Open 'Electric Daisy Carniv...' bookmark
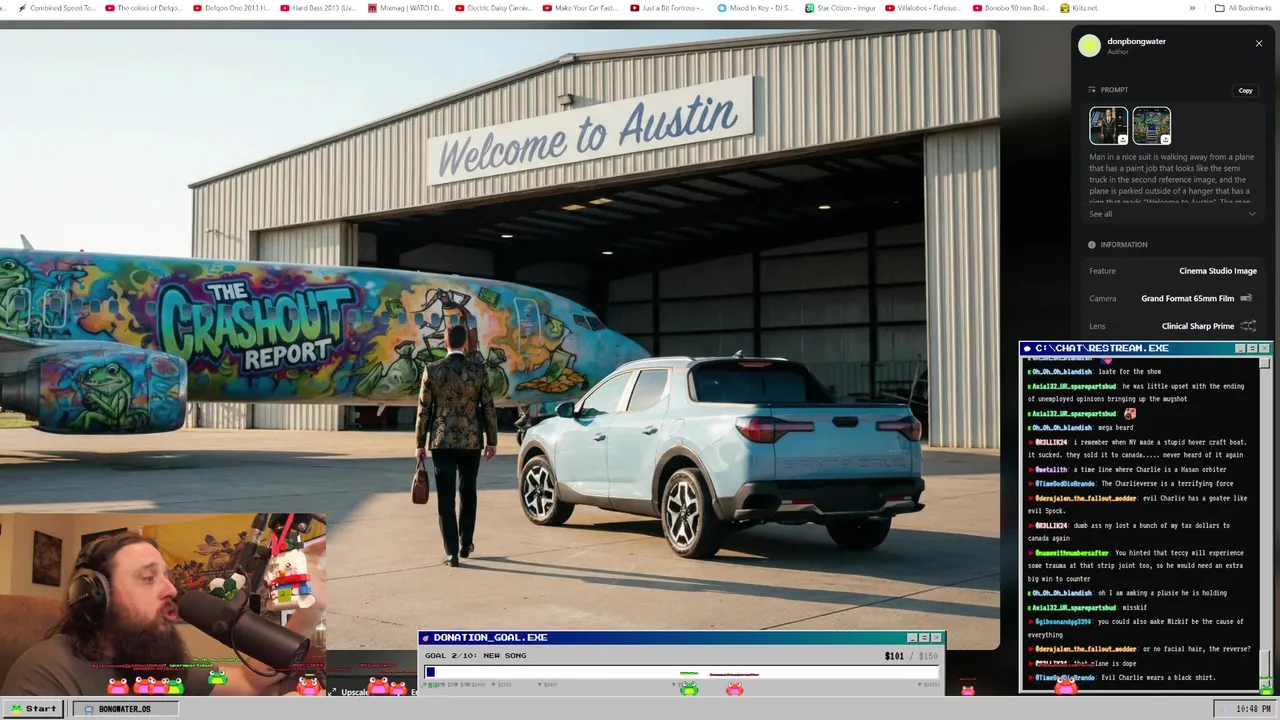The height and width of the screenshot is (720, 1280). point(493,8)
